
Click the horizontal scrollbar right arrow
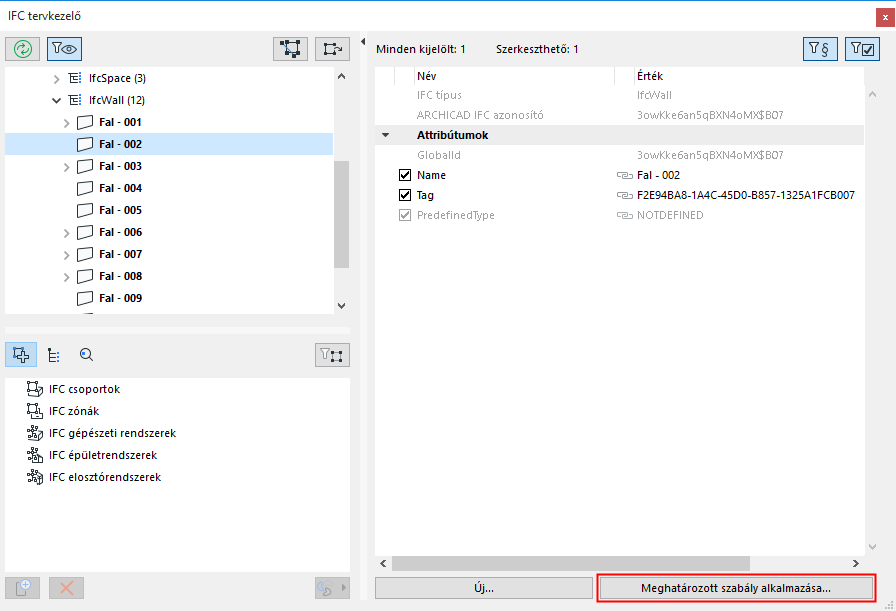click(x=855, y=564)
